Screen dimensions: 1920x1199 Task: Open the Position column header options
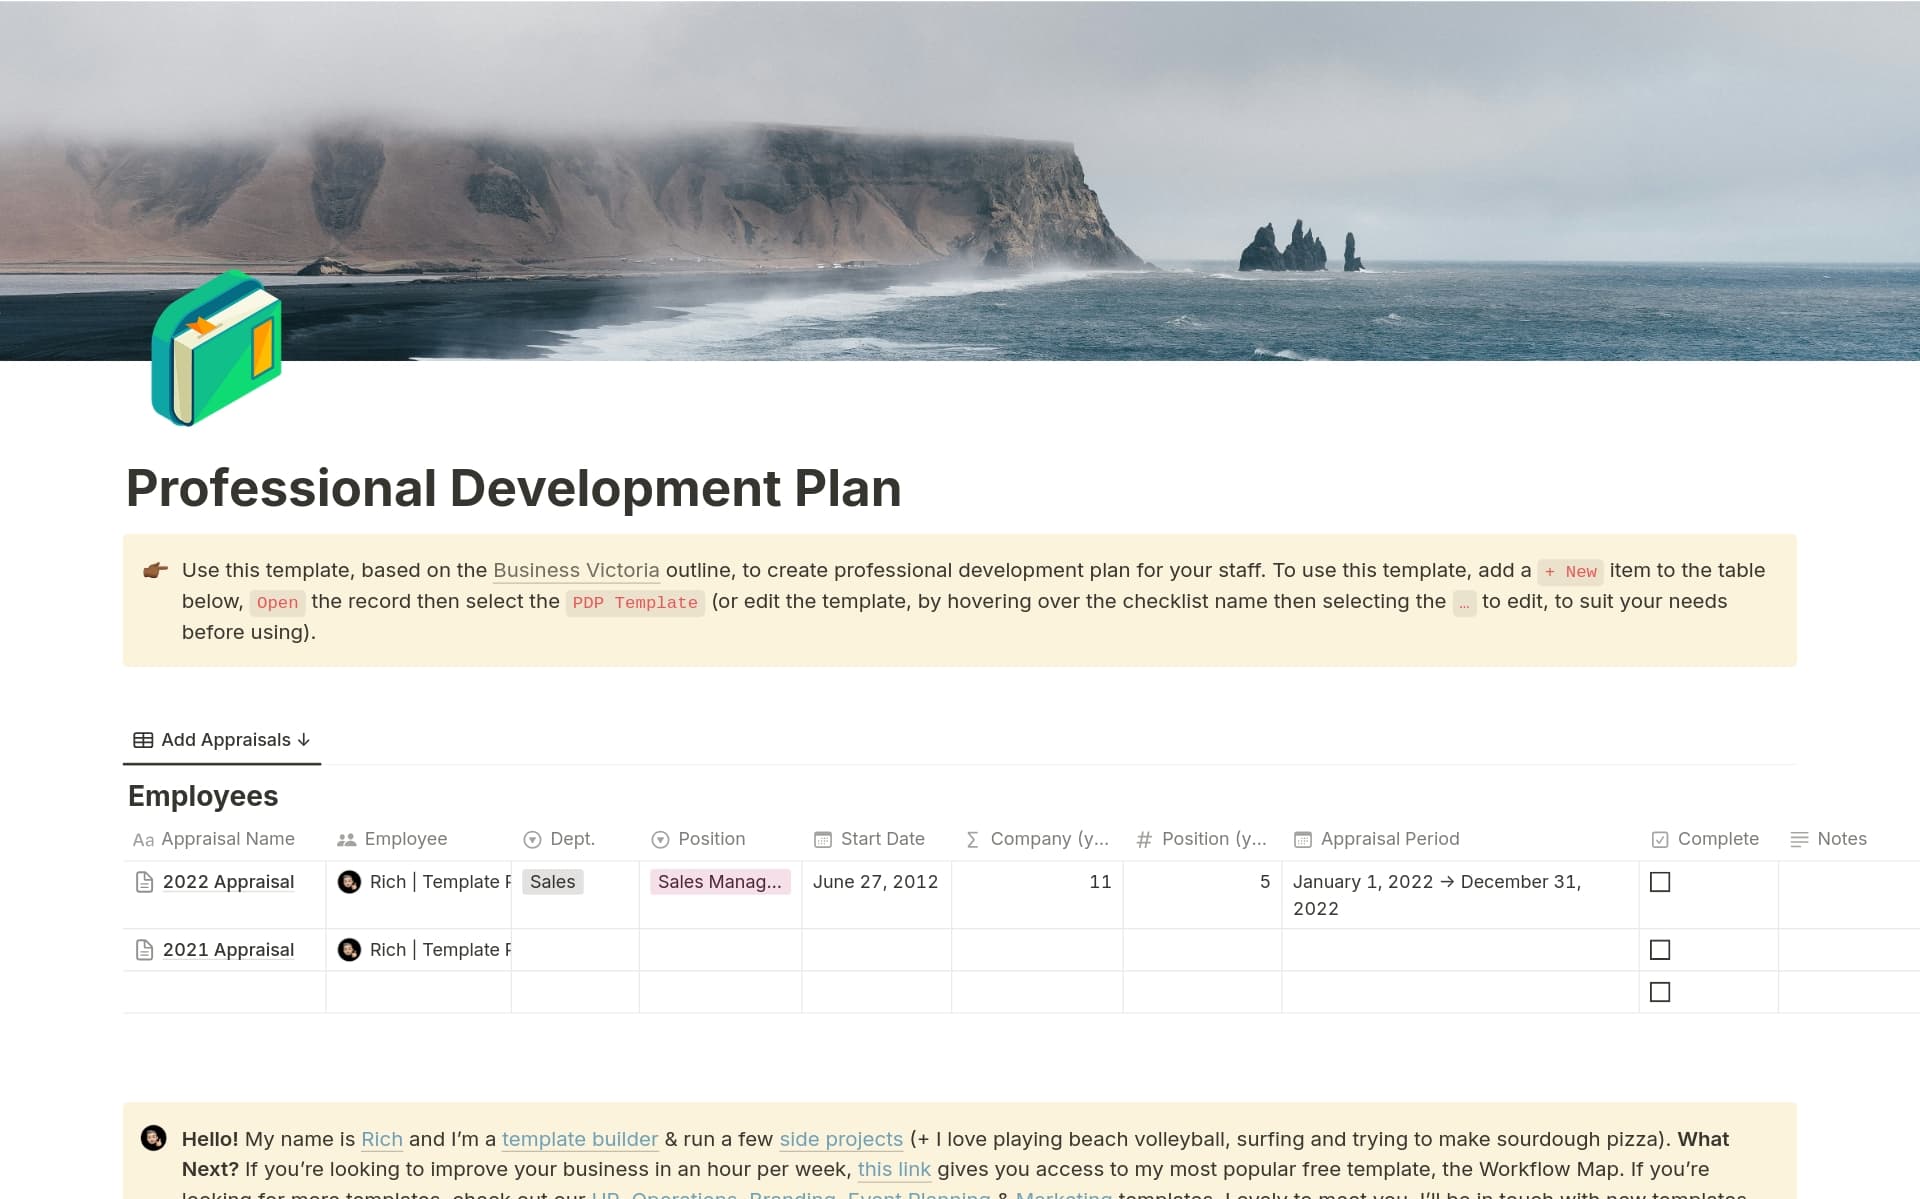(710, 839)
